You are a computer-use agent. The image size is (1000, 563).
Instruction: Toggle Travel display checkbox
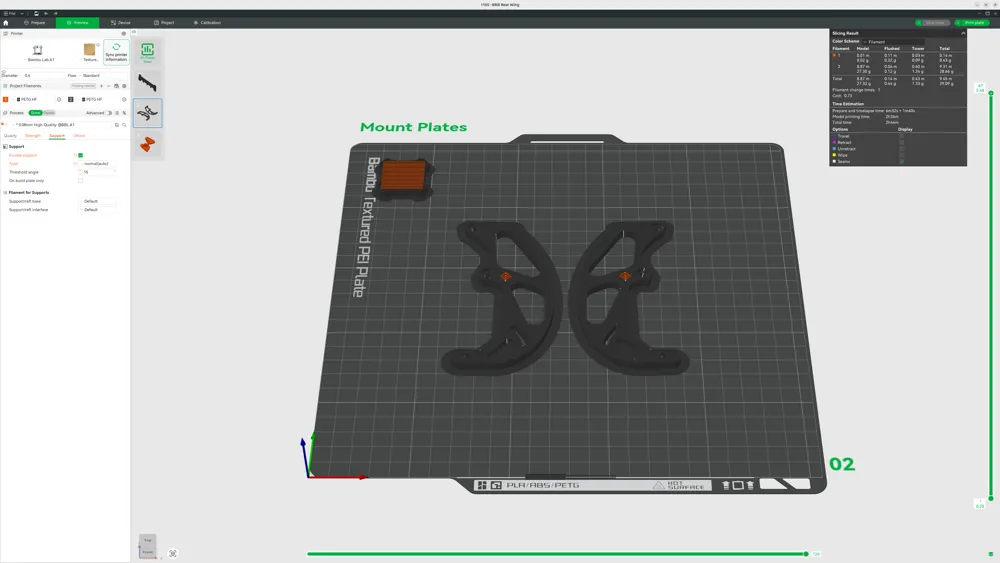click(901, 136)
